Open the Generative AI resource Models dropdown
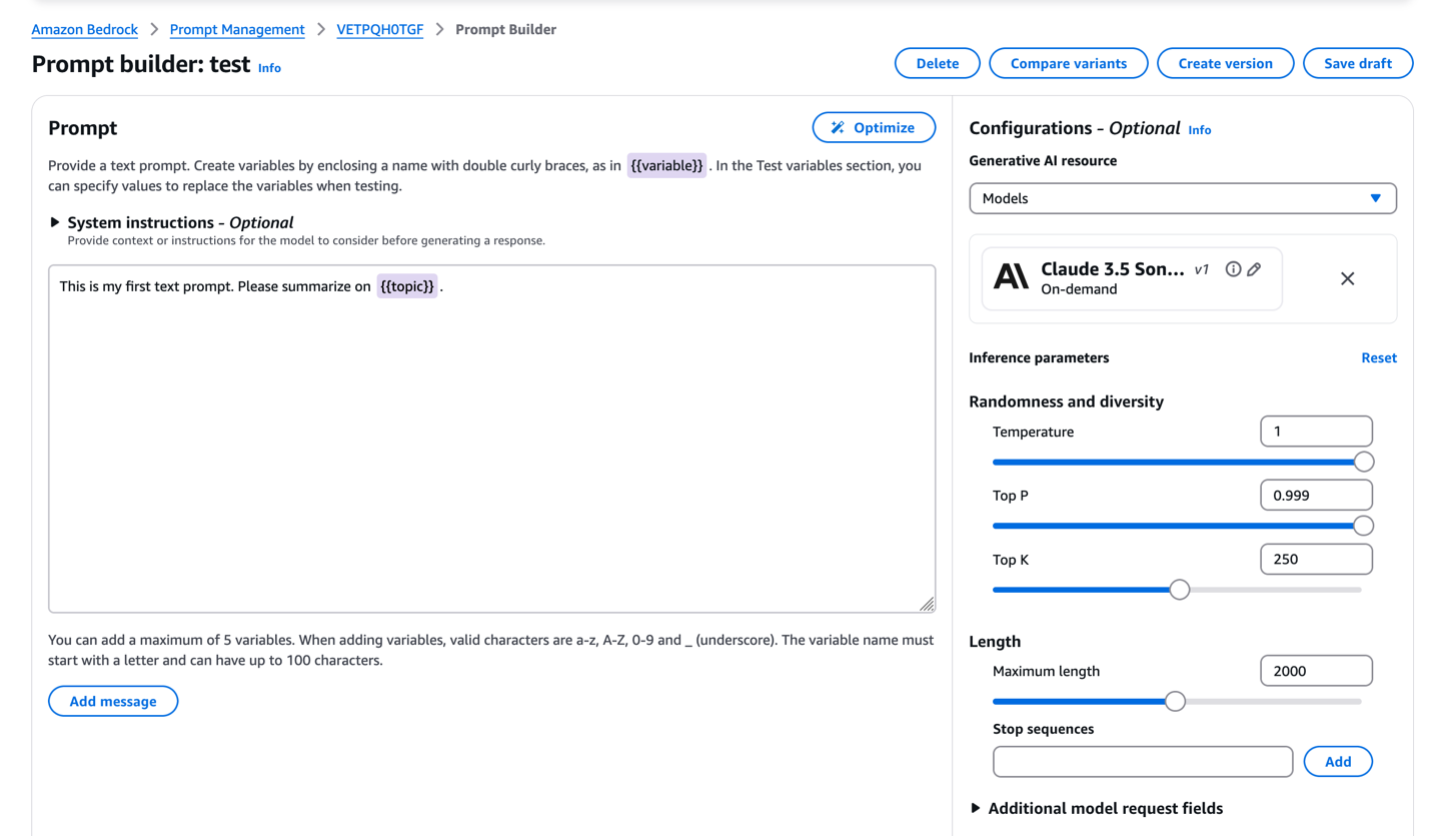Screen dimensions: 1430x840 pyautogui.click(x=1182, y=198)
